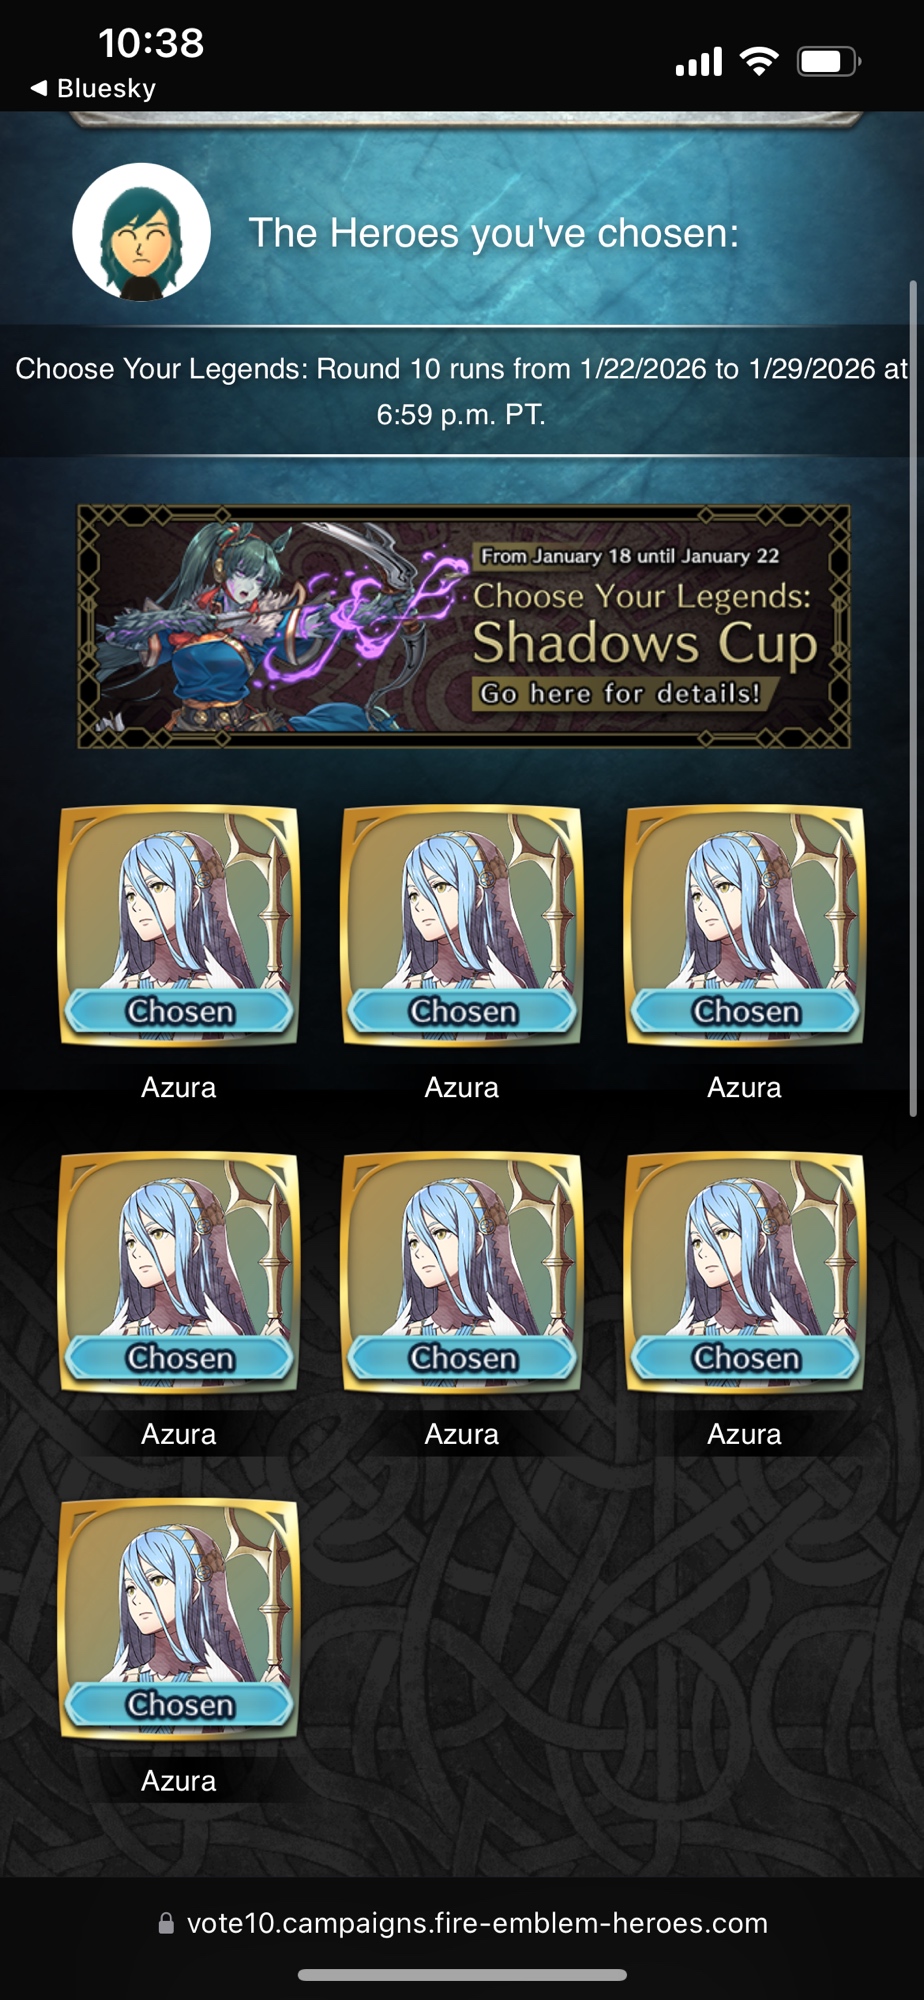Viewport: 924px width, 2000px height.
Task: Select the seventh Azura portrait at bottom
Action: click(x=179, y=1619)
